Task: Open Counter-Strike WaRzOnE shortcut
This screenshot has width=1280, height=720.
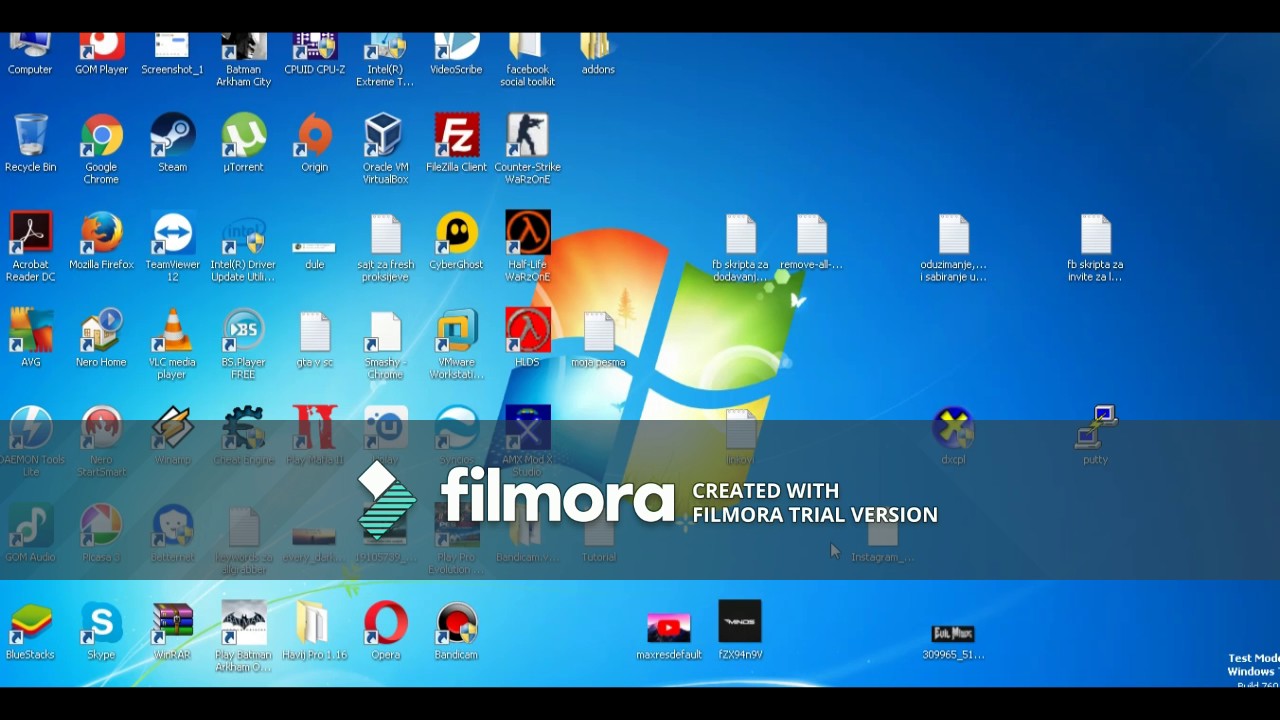Action: point(527,136)
